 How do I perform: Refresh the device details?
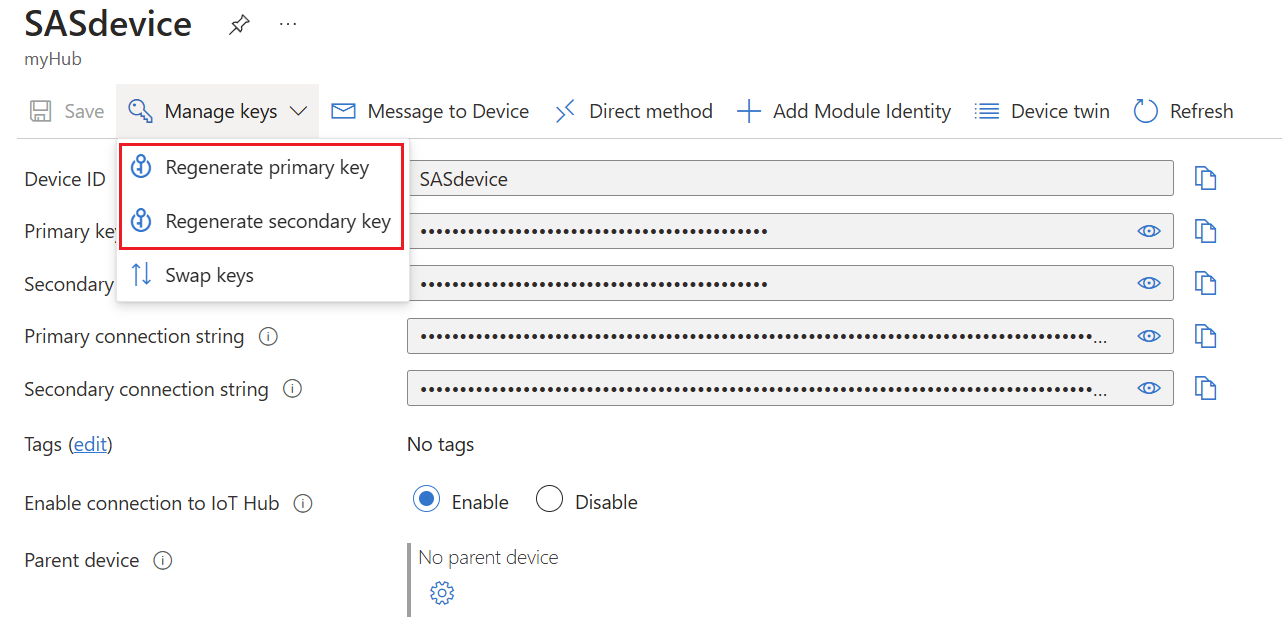(1183, 110)
